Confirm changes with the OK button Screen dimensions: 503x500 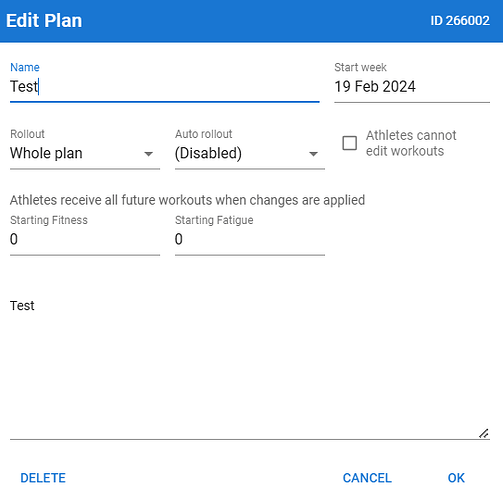pyautogui.click(x=456, y=478)
